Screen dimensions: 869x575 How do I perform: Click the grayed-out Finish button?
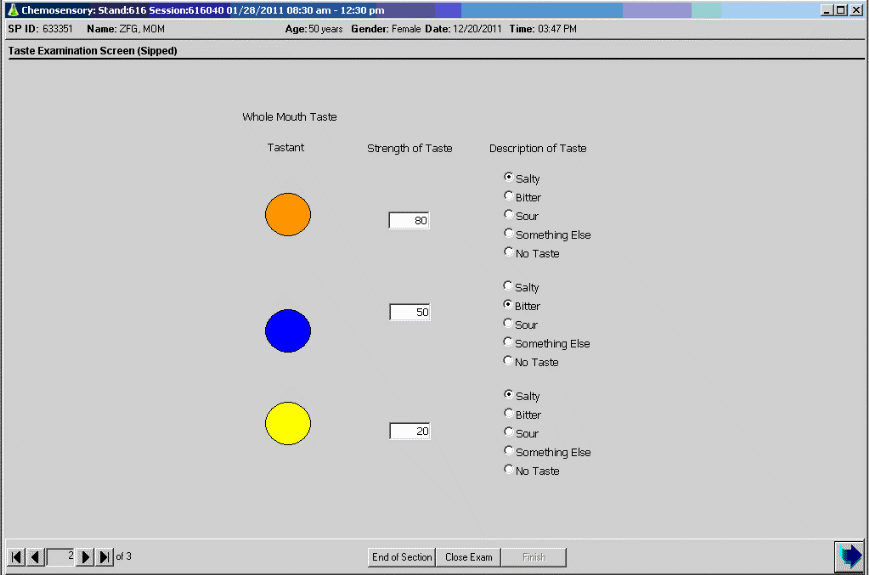tap(534, 557)
